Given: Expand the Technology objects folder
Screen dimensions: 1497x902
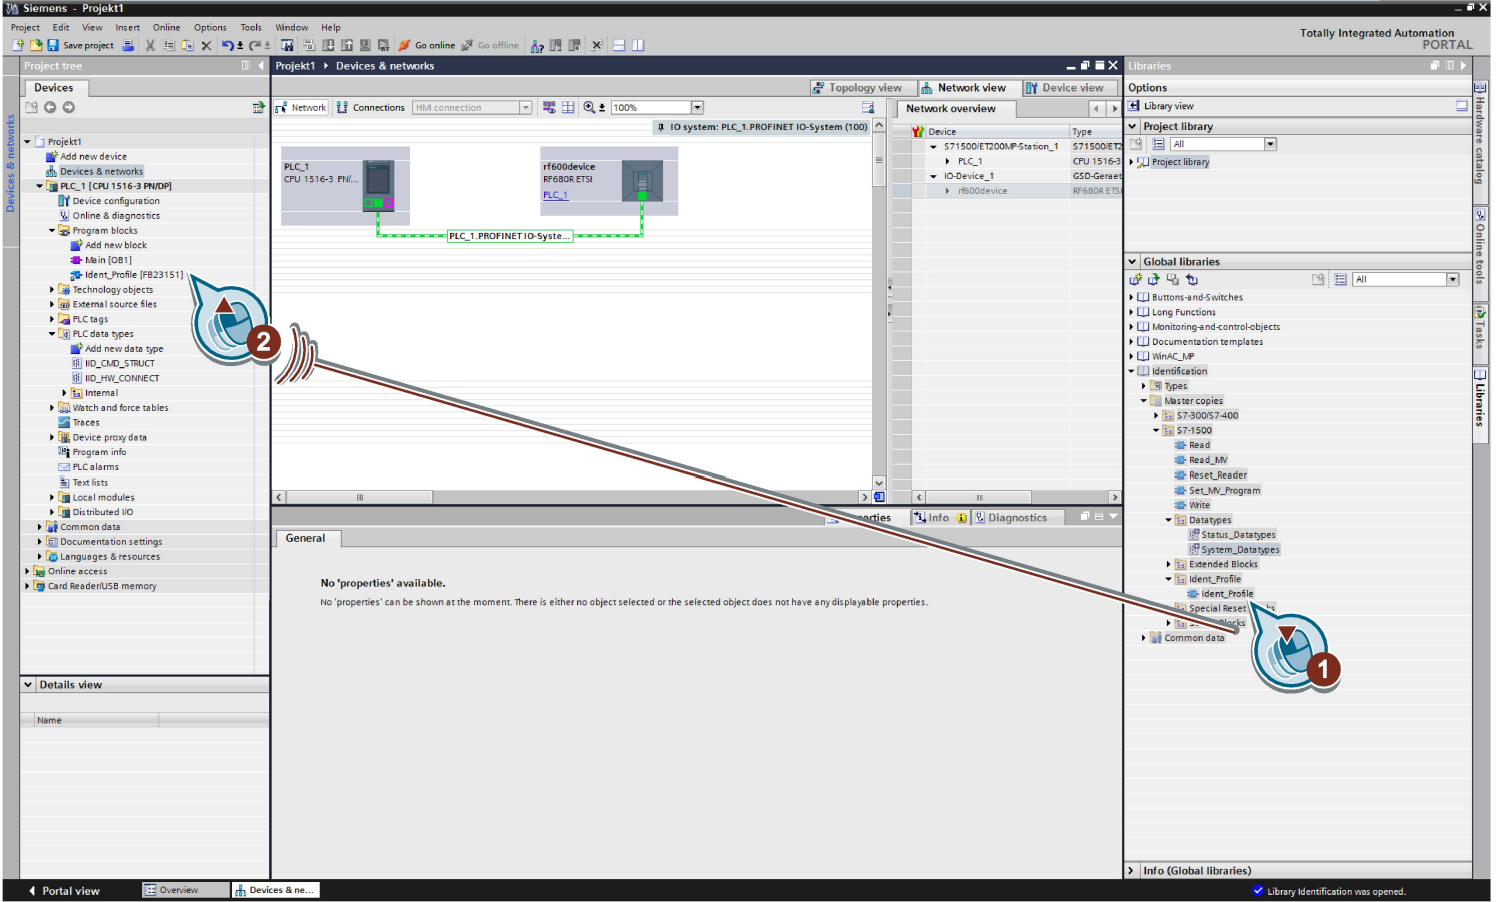Looking at the screenshot, I should pyautogui.click(x=52, y=290).
